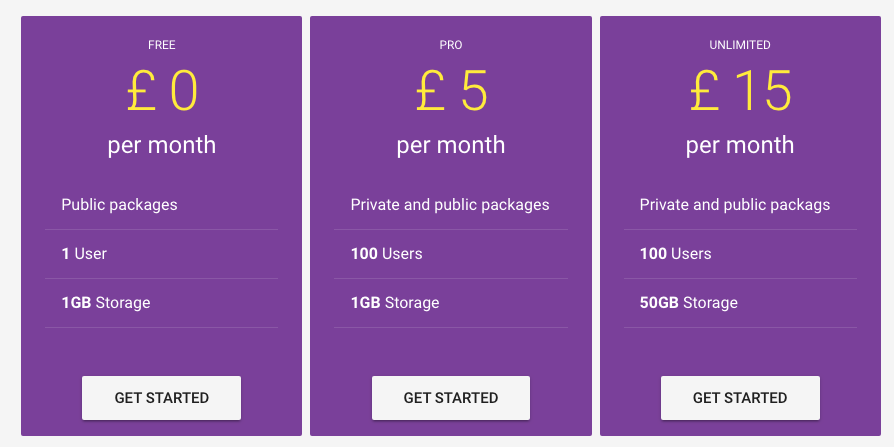Click per month under the £ 15 price
894x447 pixels.
740,145
